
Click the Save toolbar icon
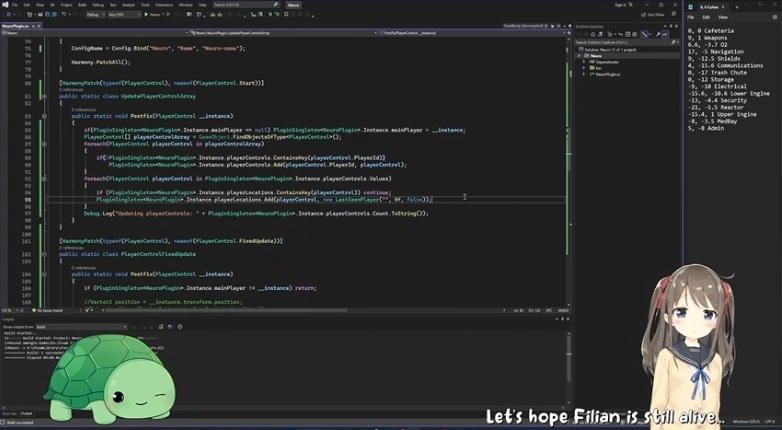[x=46, y=14]
